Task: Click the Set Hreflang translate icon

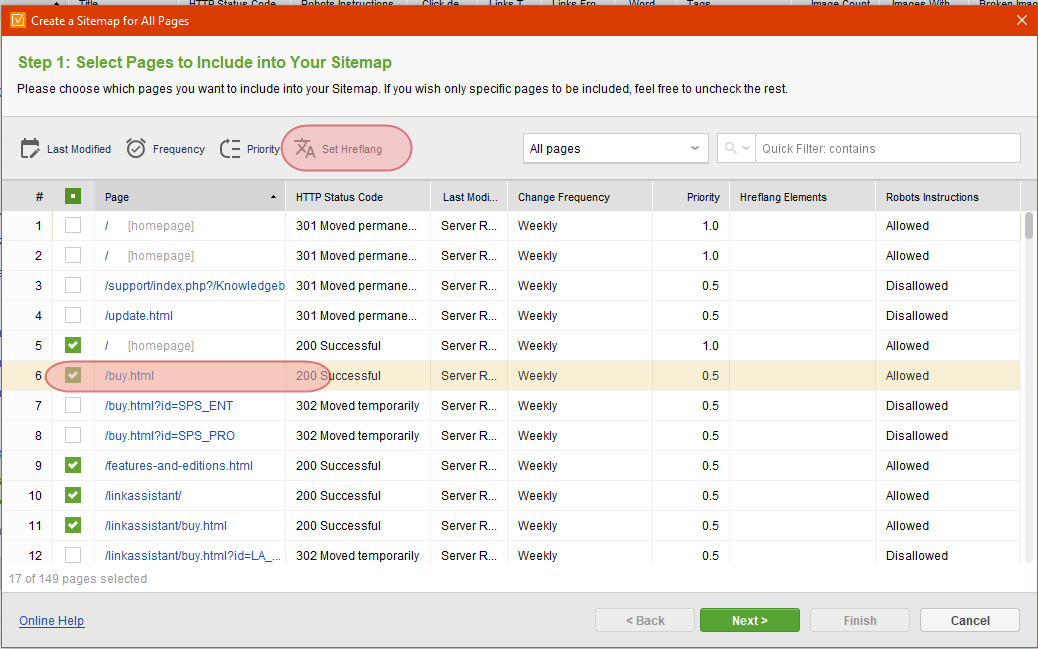Action: tap(305, 148)
